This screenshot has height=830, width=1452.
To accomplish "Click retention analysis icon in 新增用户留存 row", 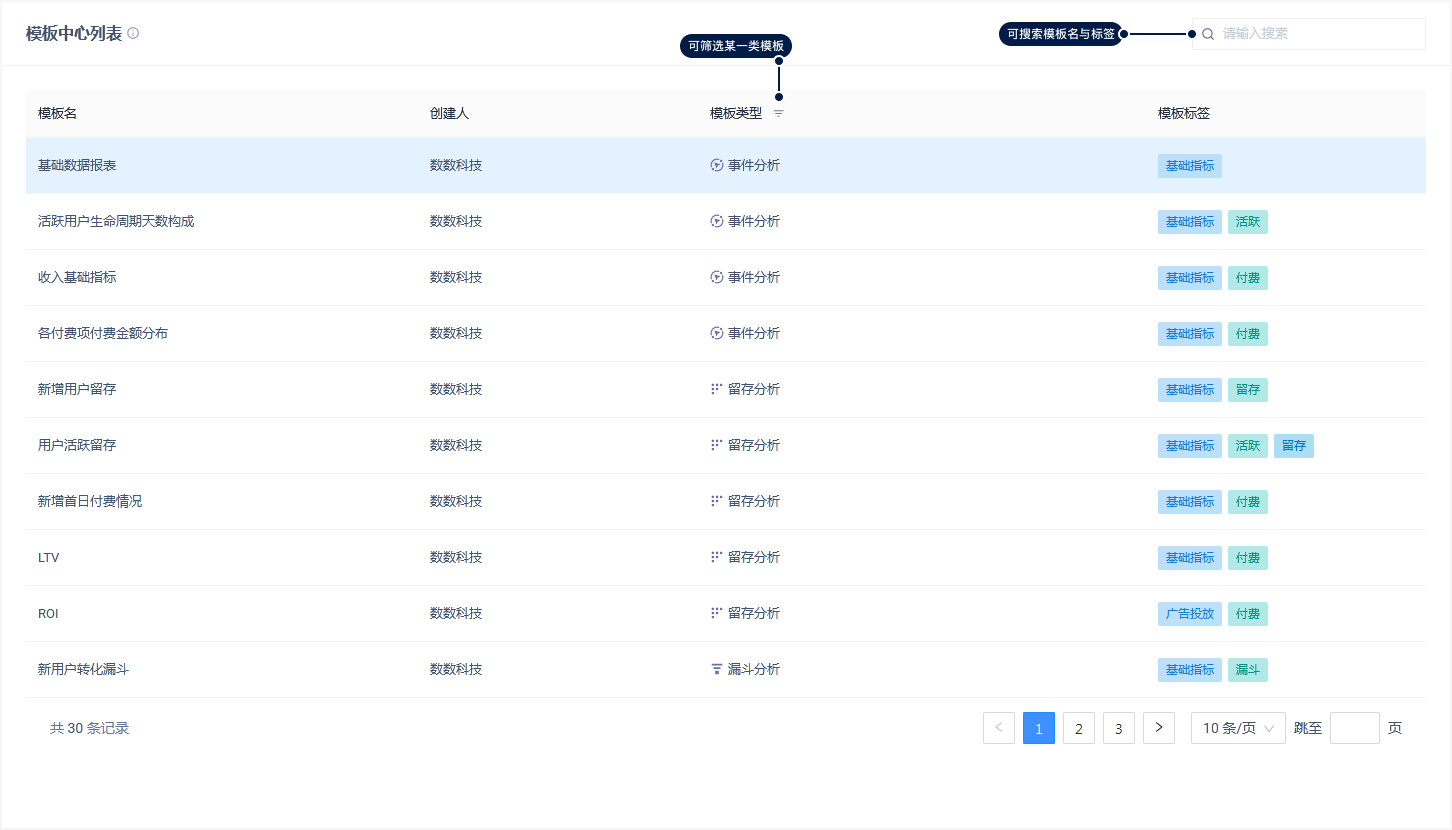I will [716, 389].
